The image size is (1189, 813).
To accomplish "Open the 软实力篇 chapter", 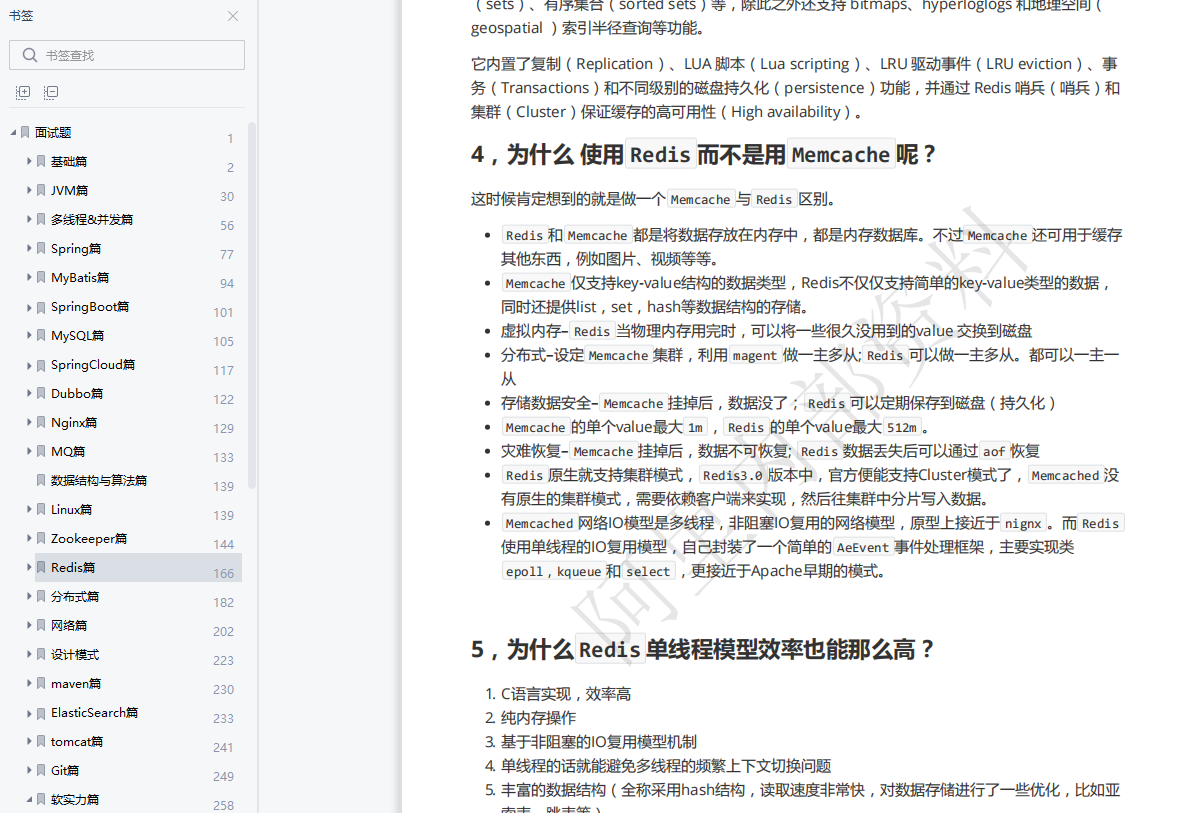I will point(77,799).
